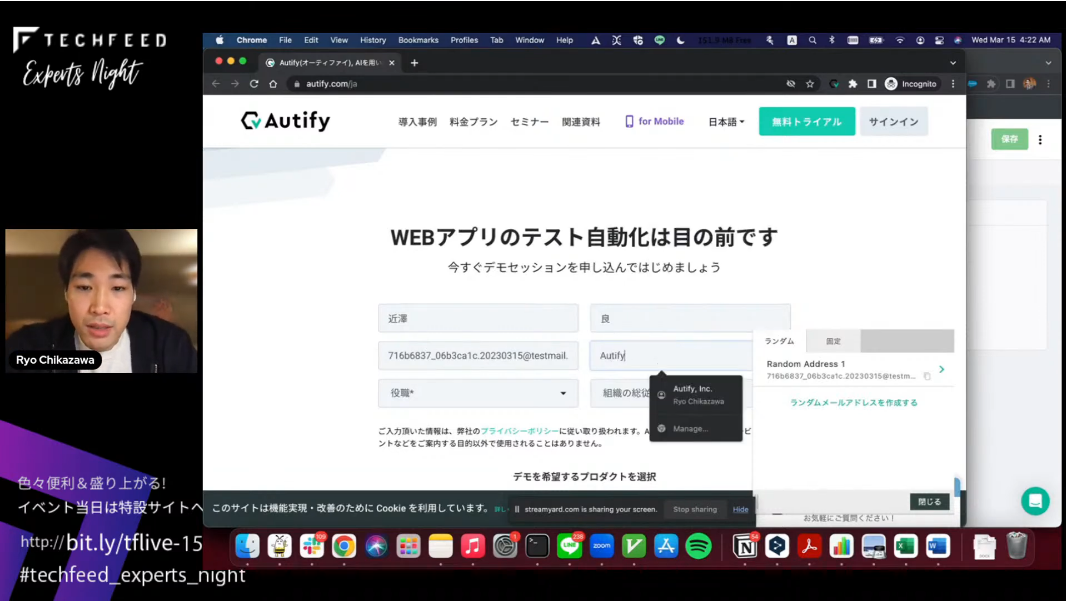Open Chrome side panel icon
Screen dimensions: 1067x601
click(872, 84)
